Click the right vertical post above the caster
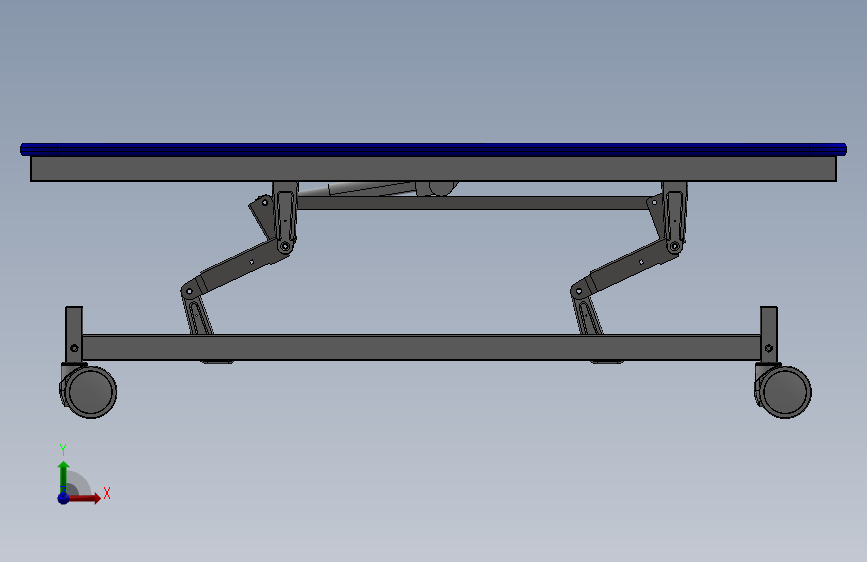 point(769,336)
